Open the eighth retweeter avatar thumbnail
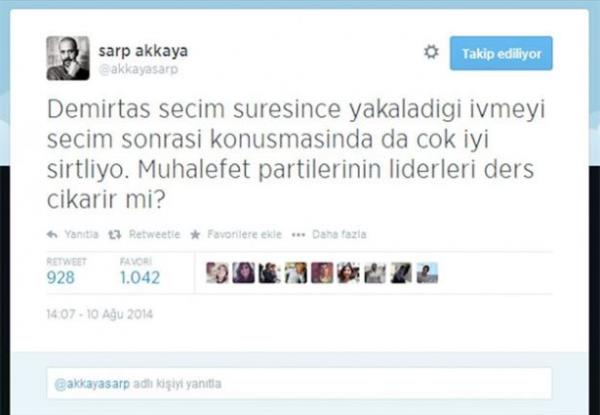Viewport: 600px width, 415px height. point(401,273)
